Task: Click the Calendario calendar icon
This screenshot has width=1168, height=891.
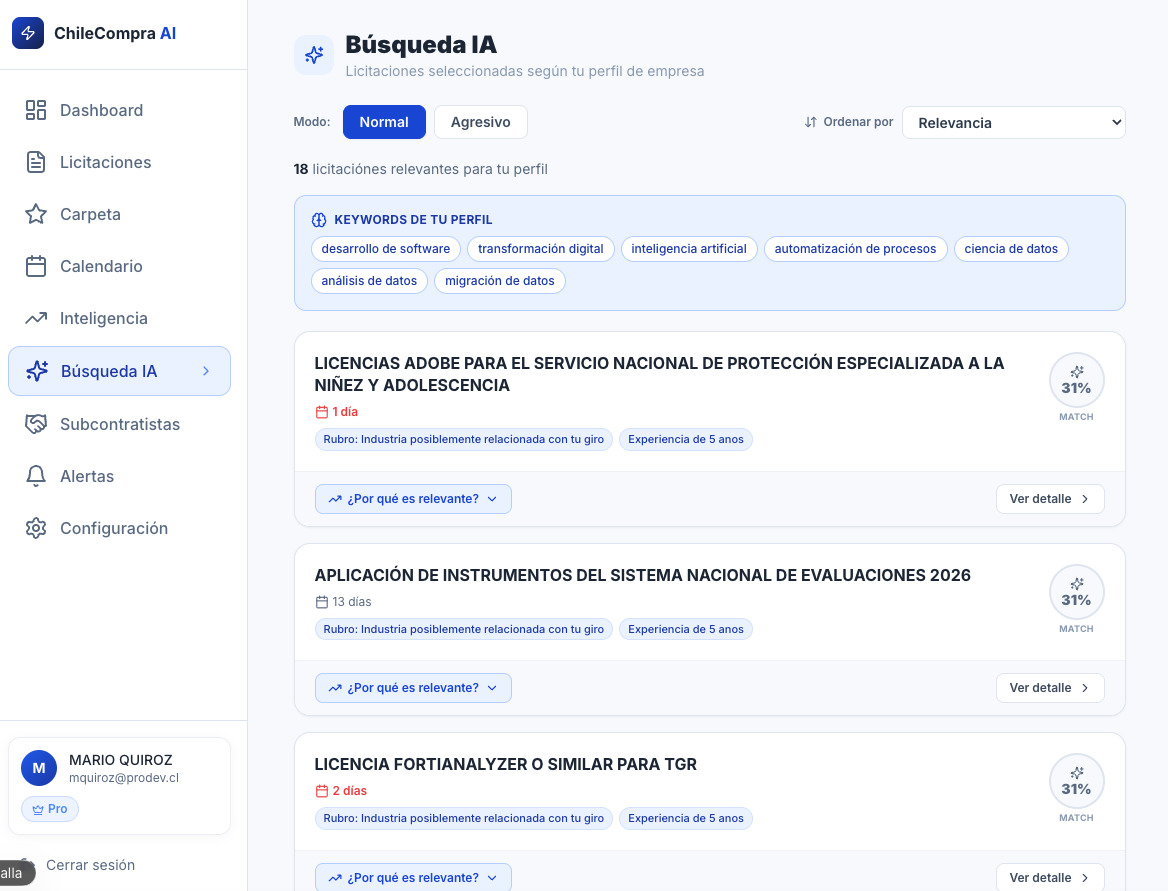Action: tap(36, 266)
